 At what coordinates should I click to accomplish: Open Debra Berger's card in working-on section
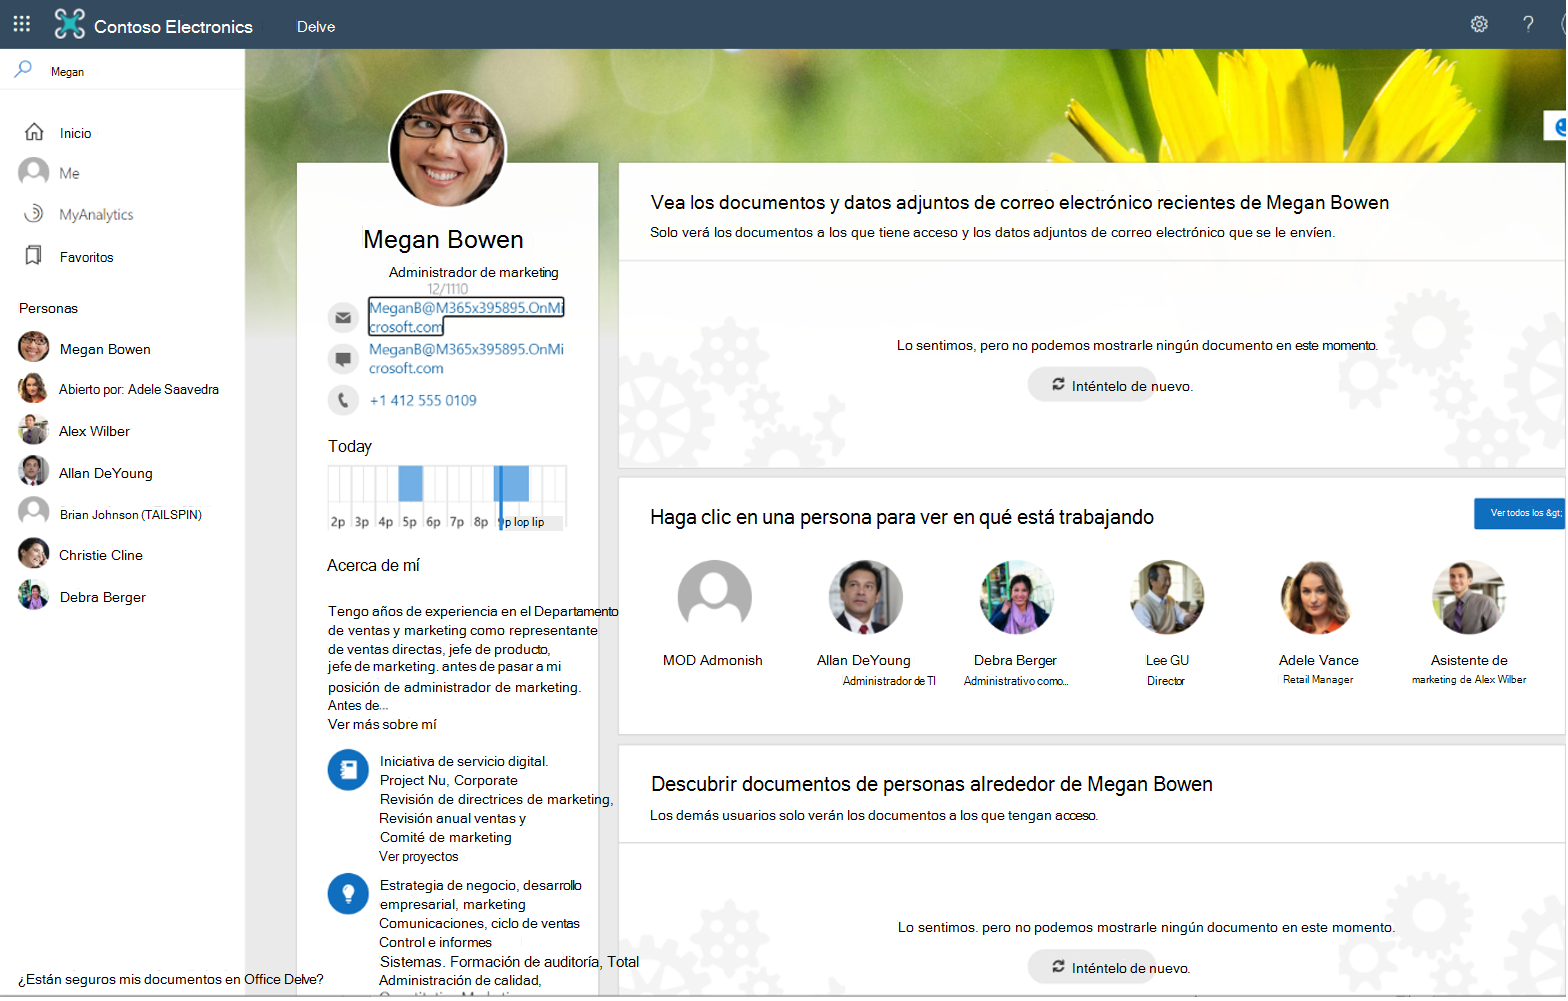tap(1016, 624)
